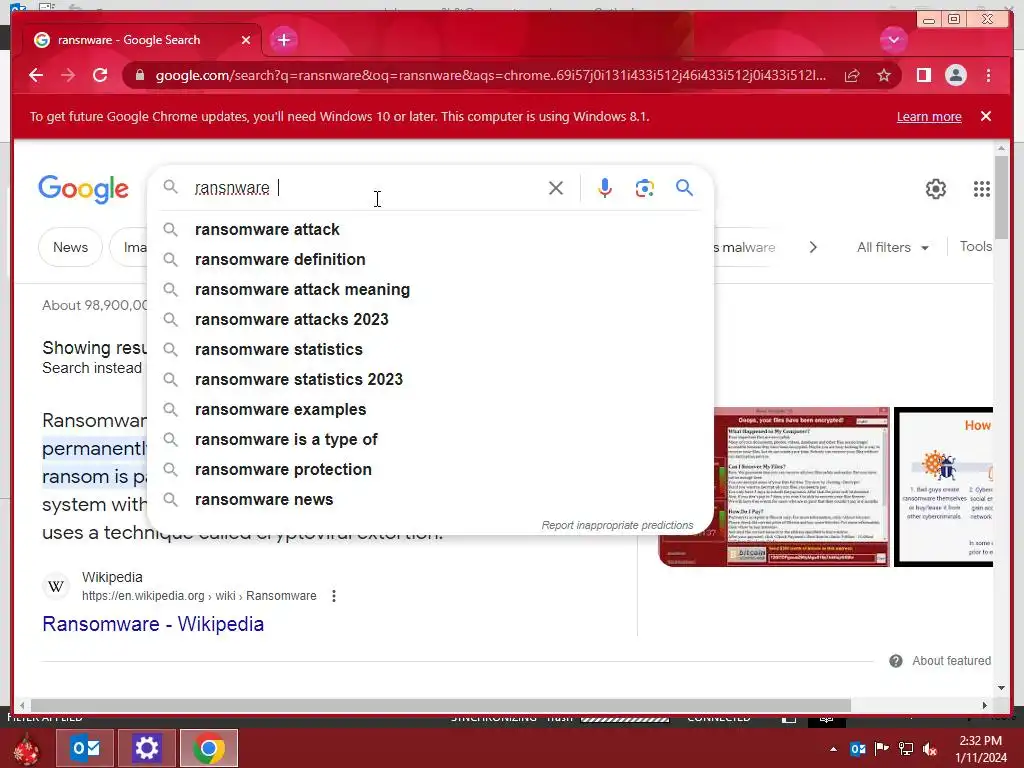Viewport: 1024px width, 768px height.
Task: Click the Google logo
Action: 83,189
